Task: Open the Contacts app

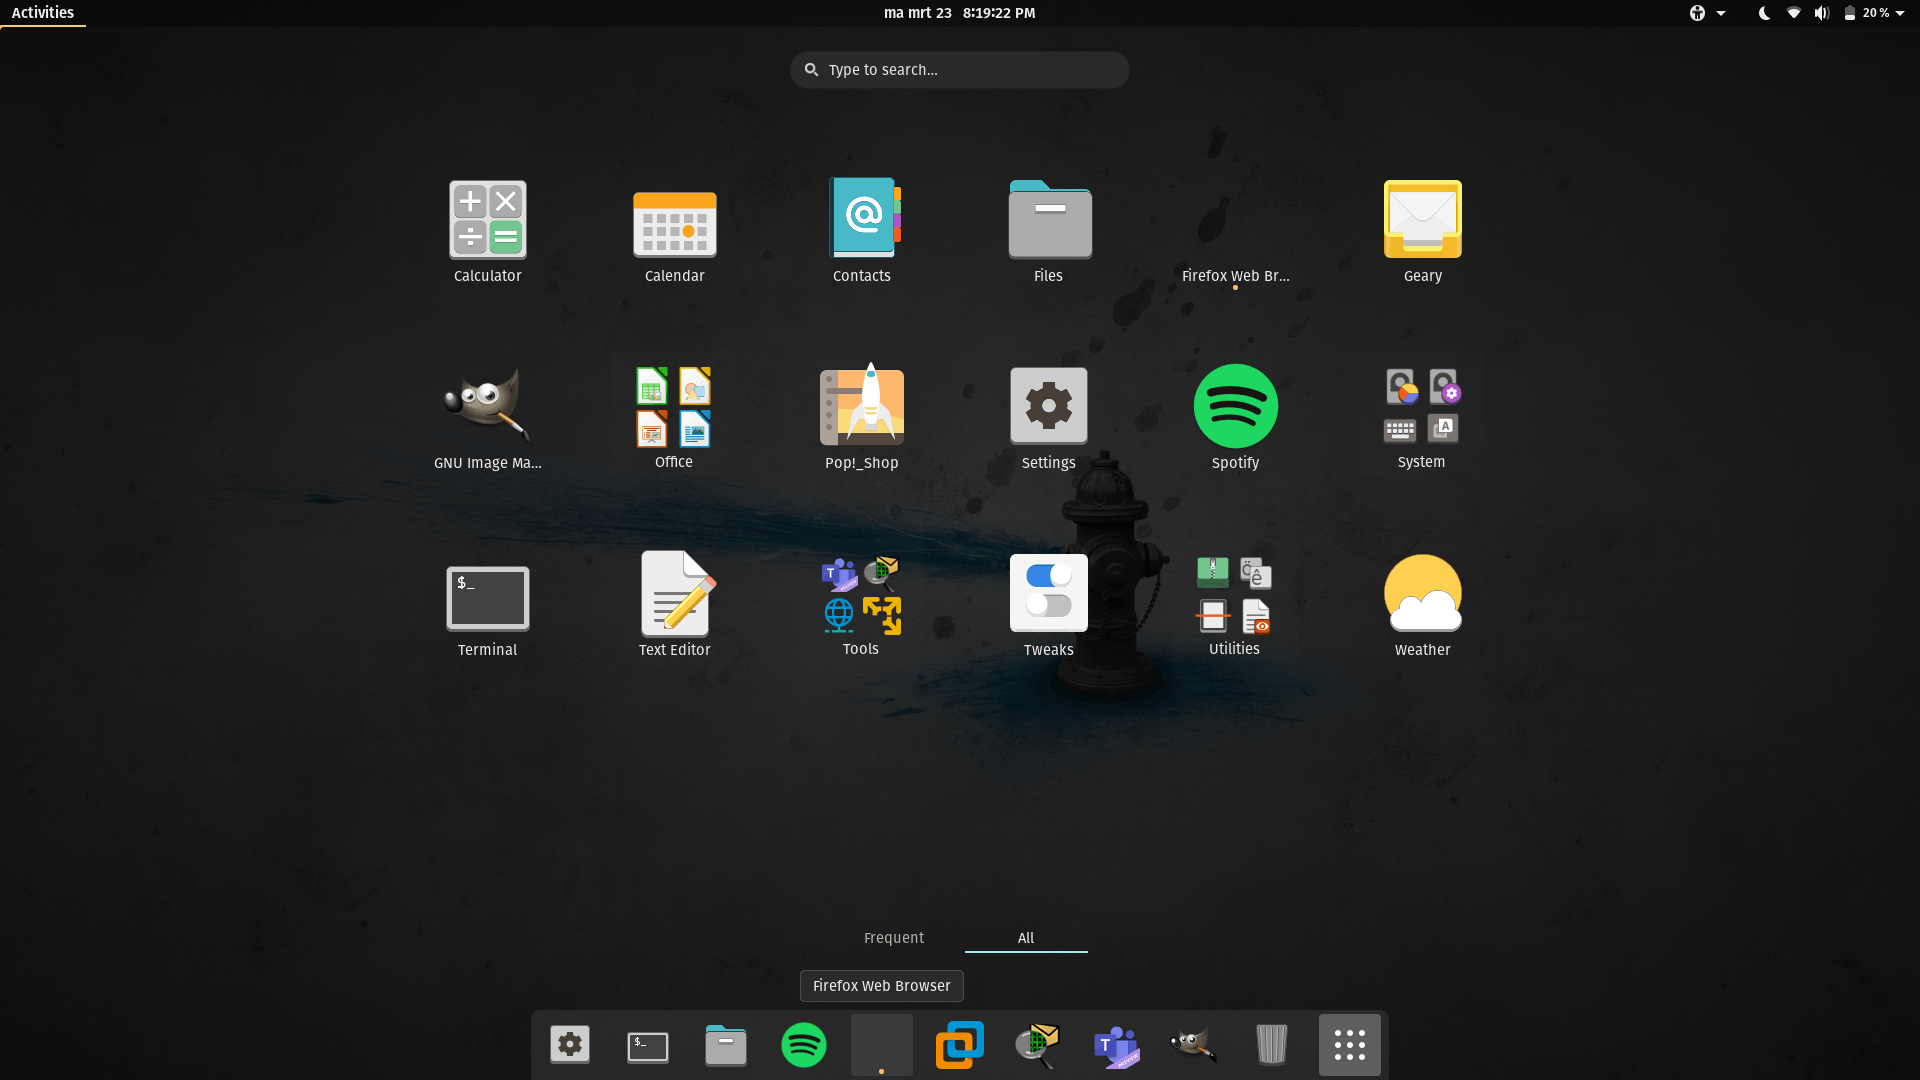Action: coord(861,232)
